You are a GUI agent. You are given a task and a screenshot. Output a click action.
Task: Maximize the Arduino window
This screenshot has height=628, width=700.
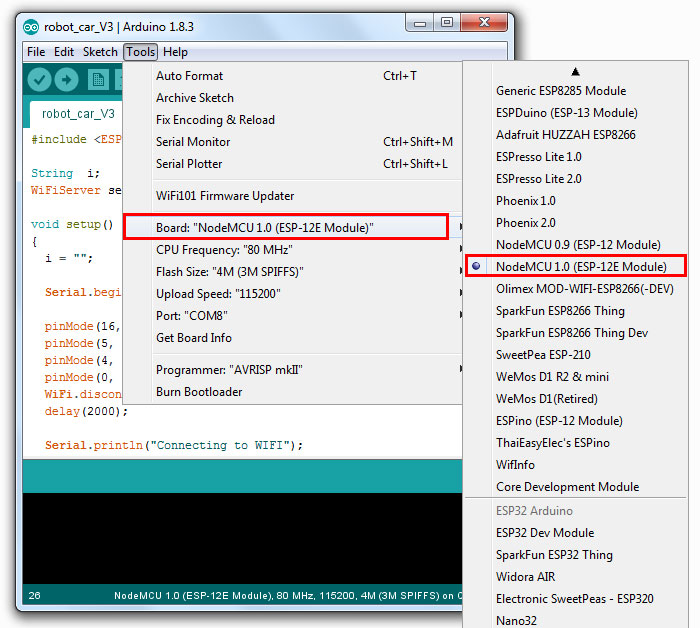click(447, 22)
